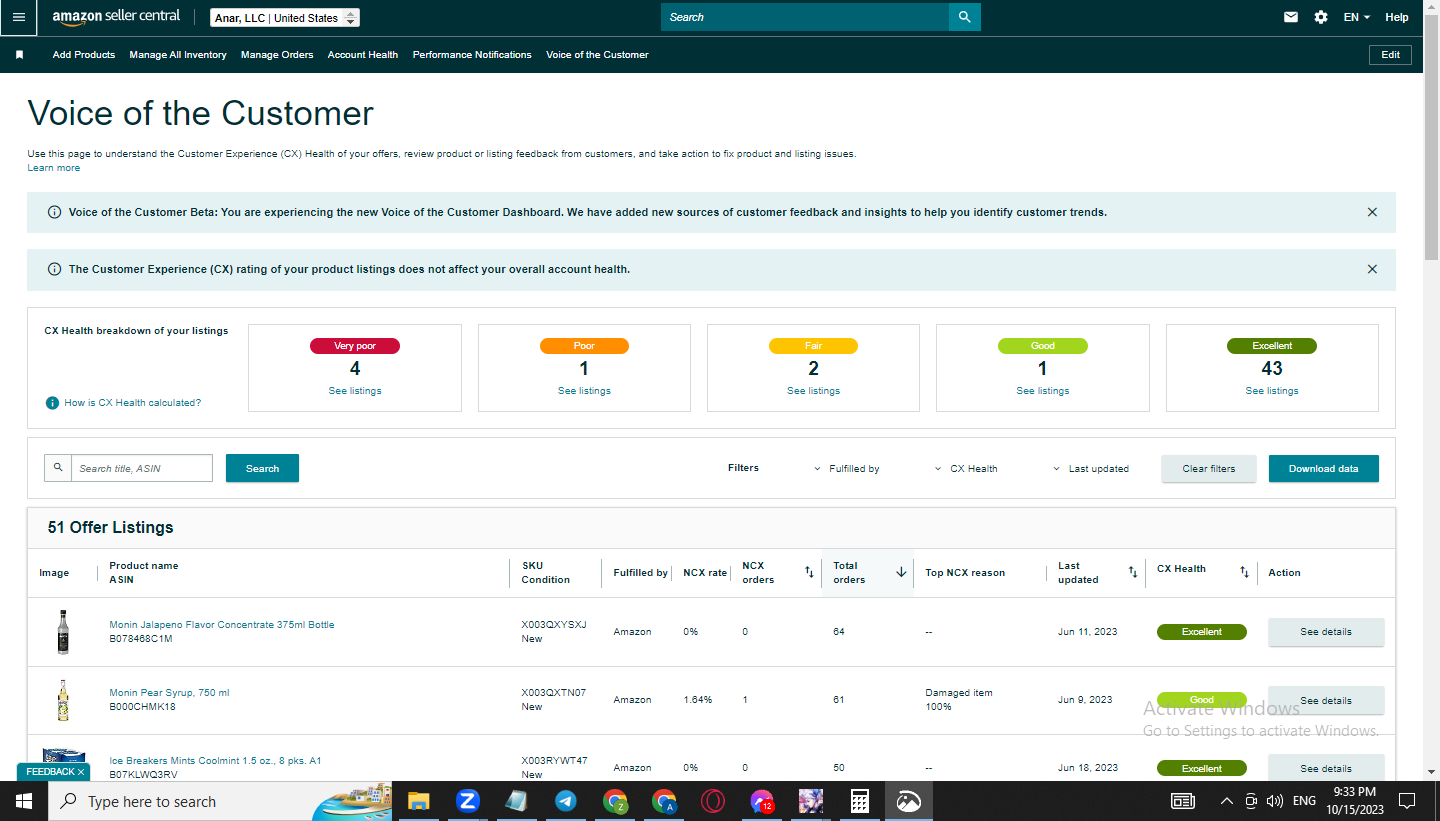The width and height of the screenshot is (1440, 821).
Task: Open File Explorer from taskbar
Action: (418, 801)
